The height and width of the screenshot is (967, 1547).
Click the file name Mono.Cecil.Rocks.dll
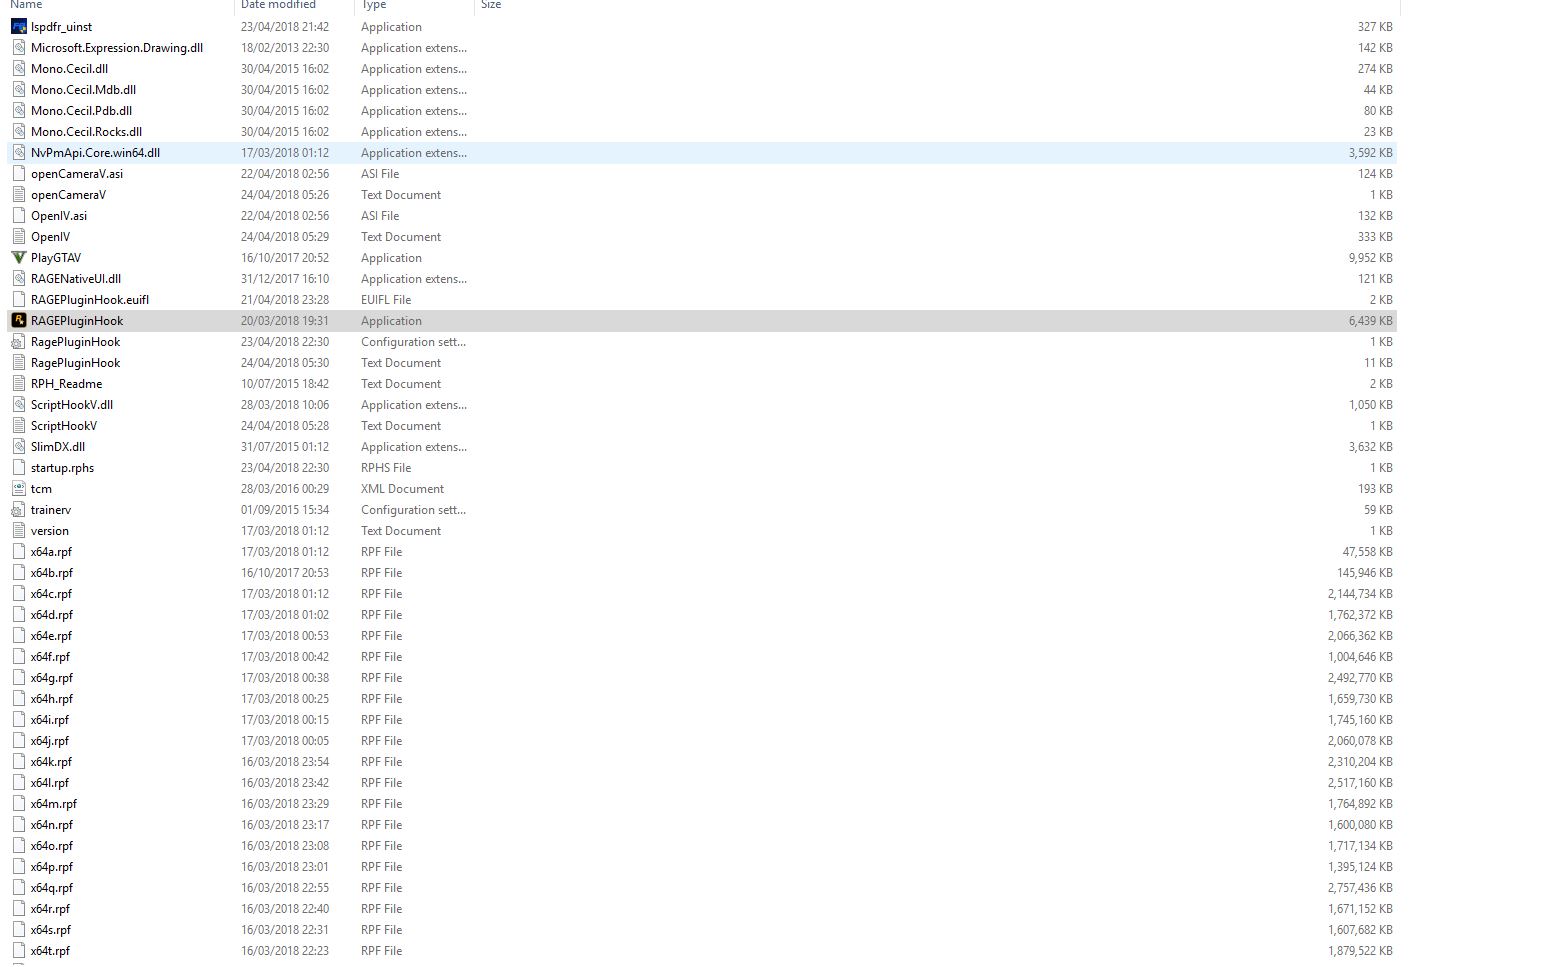(x=86, y=132)
